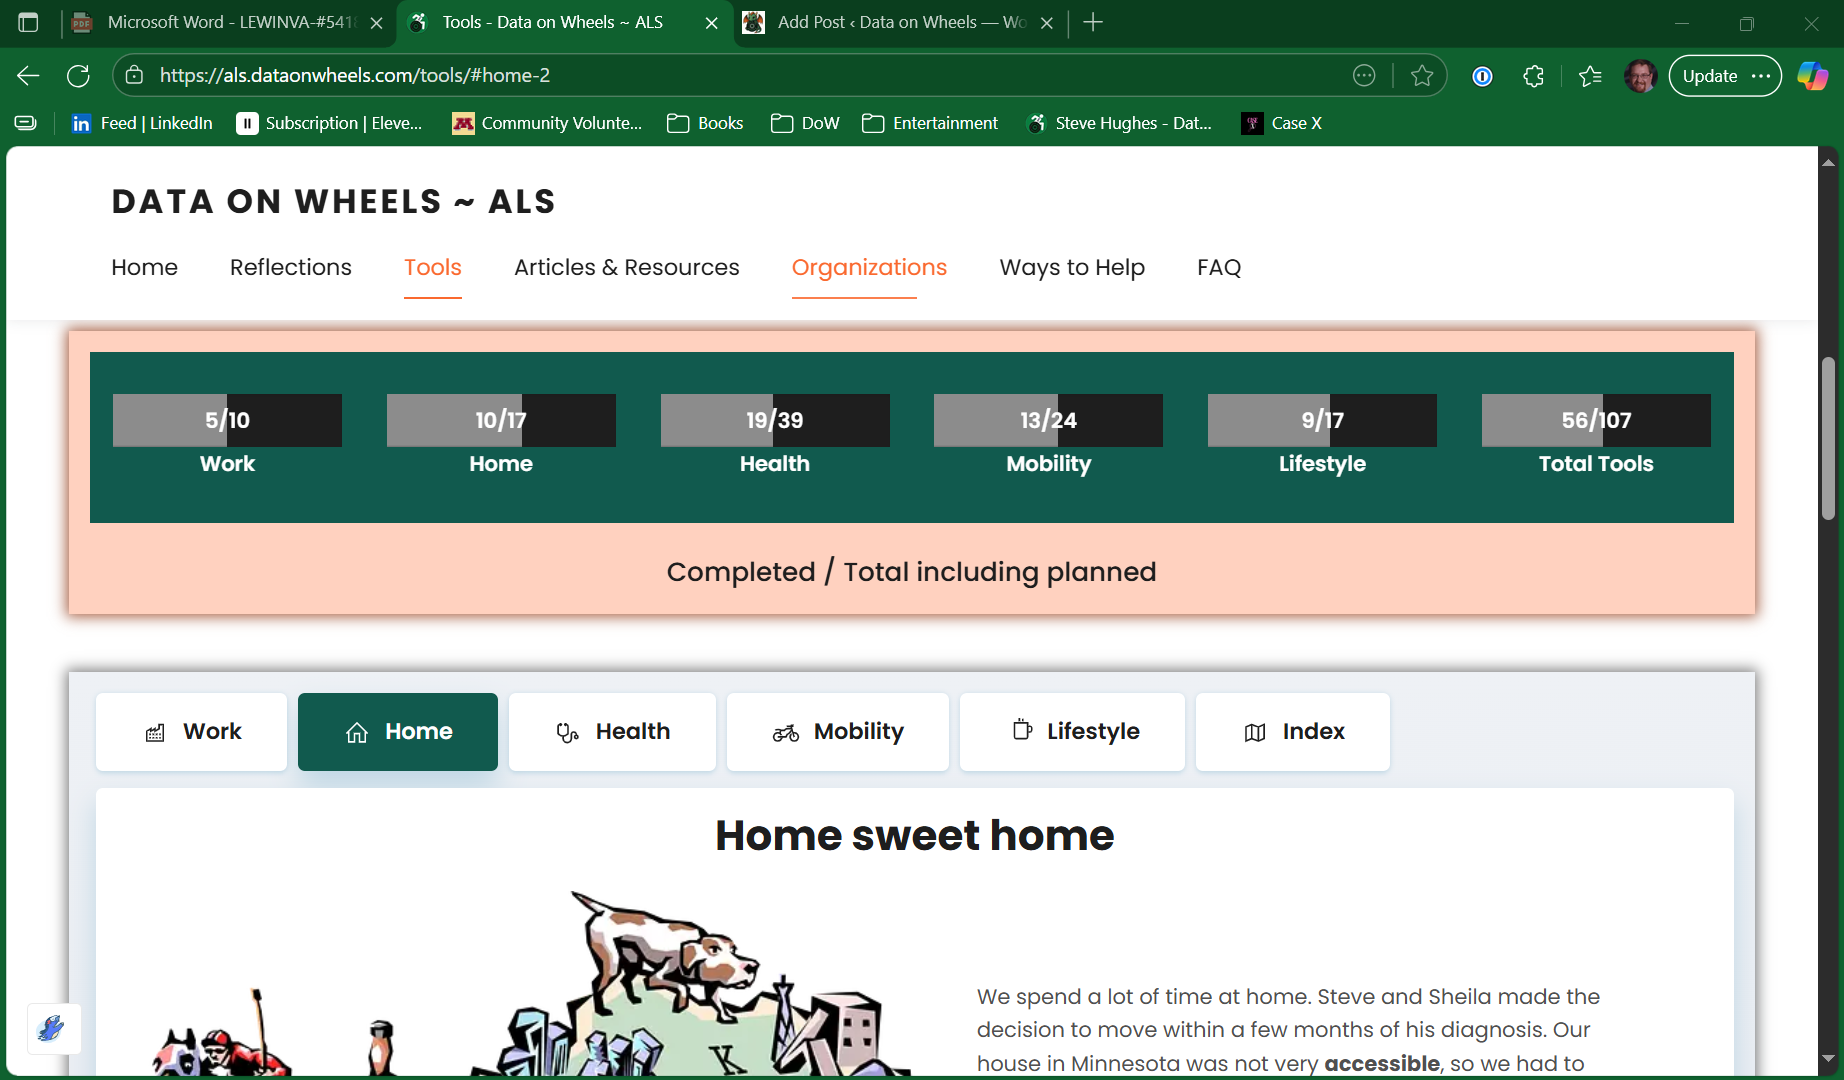The width and height of the screenshot is (1844, 1080).
Task: Add page to favorites with star icon
Action: click(x=1421, y=76)
